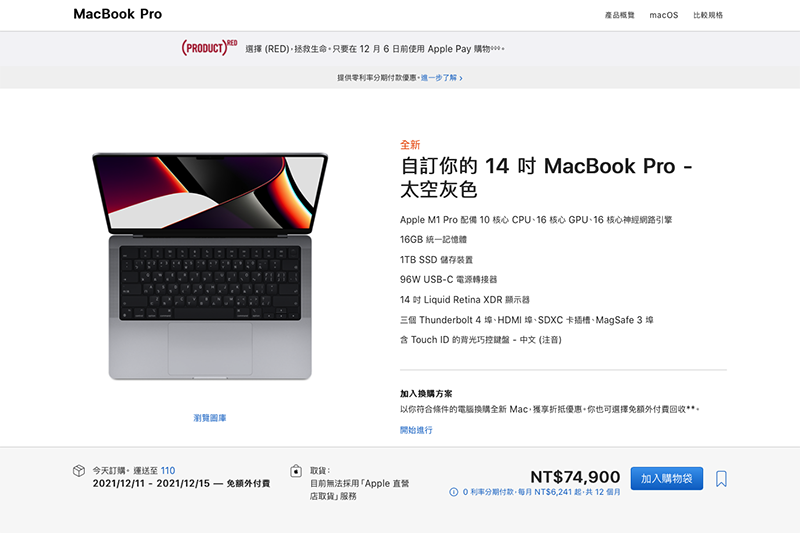Click the MacBook Pro product image
This screenshot has height=533, width=800.
coord(210,266)
